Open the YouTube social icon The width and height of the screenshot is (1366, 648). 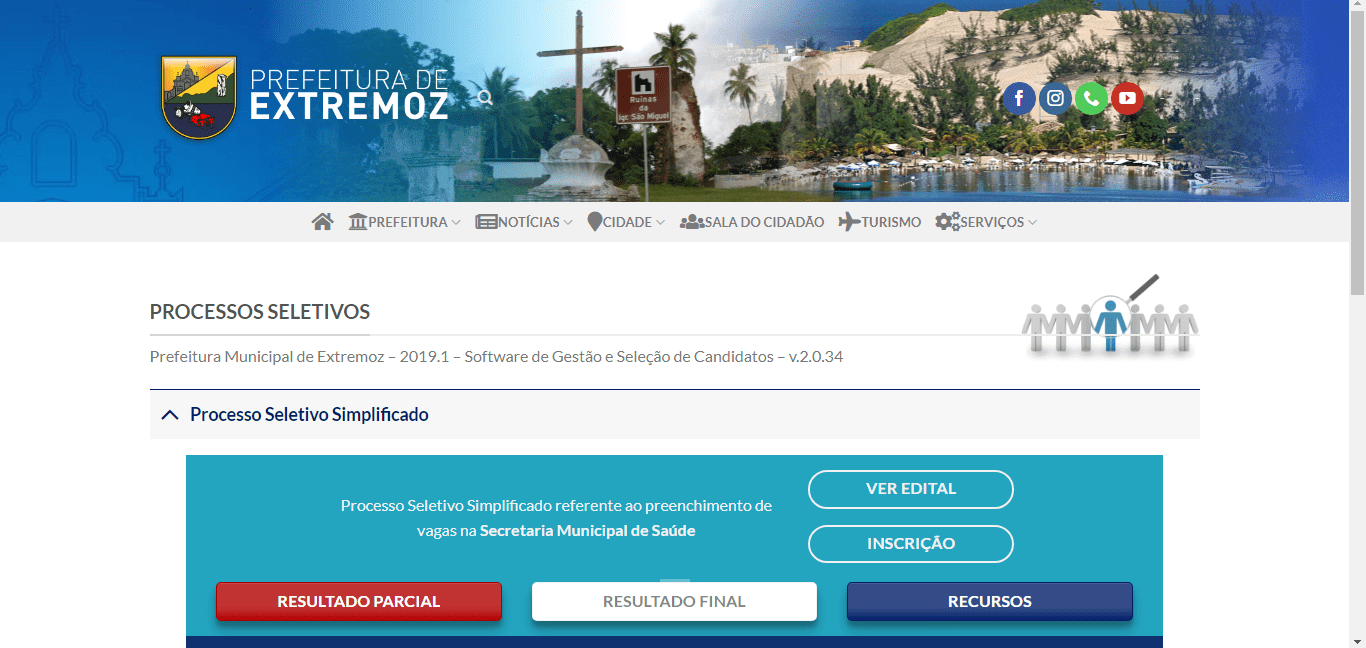1127,98
